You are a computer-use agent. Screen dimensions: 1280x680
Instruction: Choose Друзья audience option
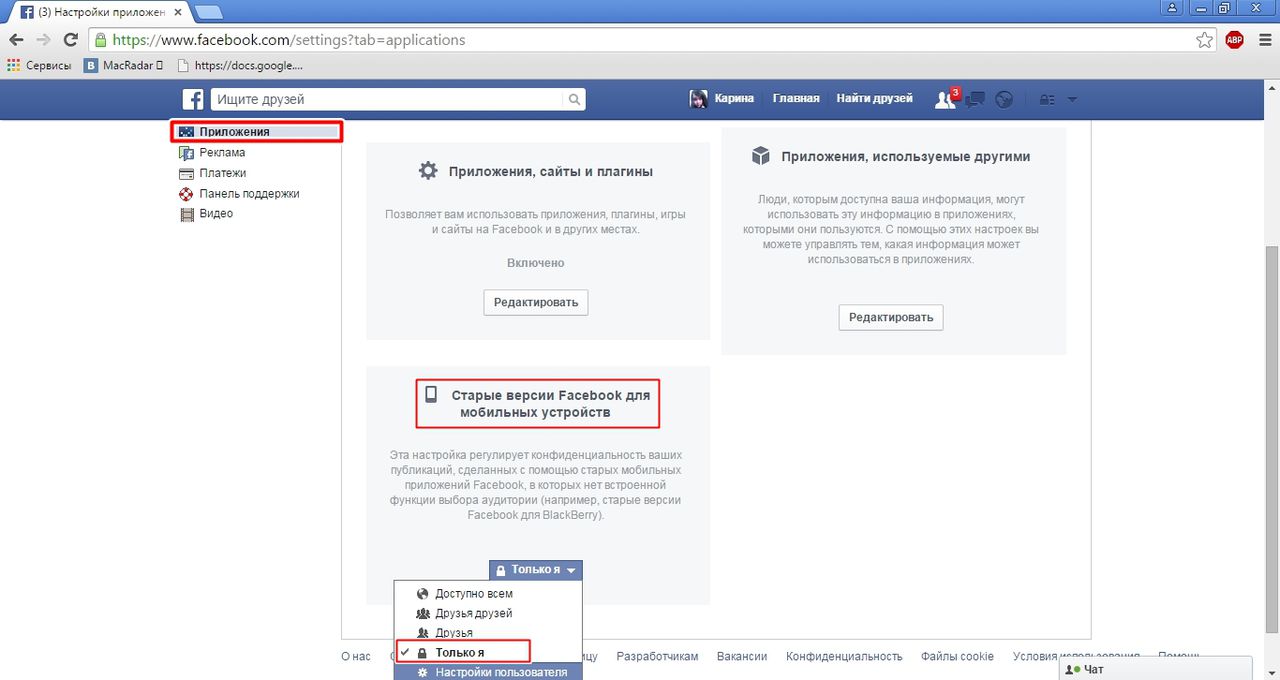pos(488,633)
